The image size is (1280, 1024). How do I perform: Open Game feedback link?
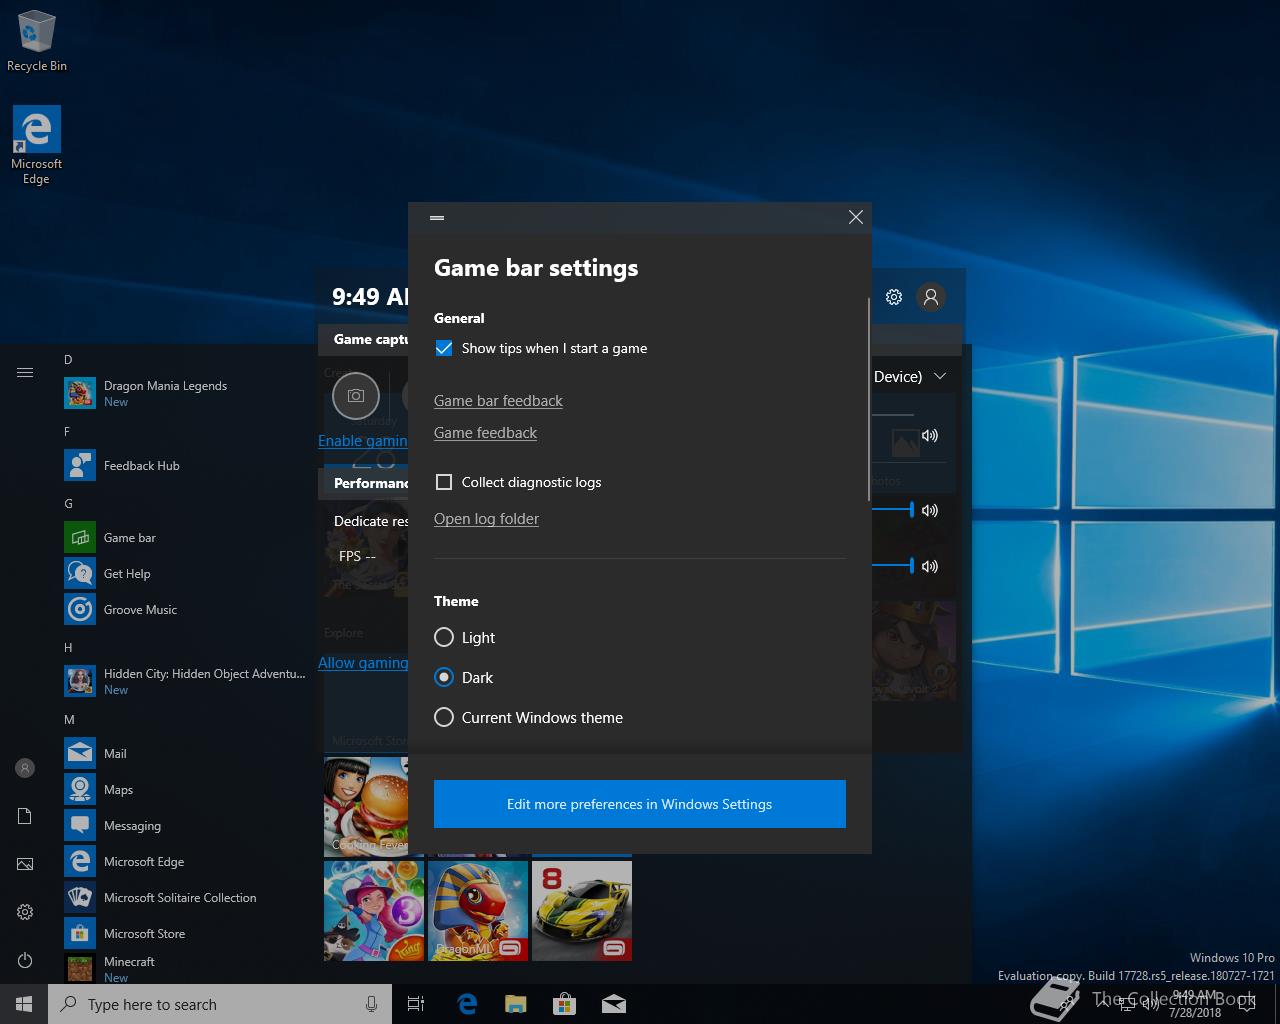tap(485, 433)
